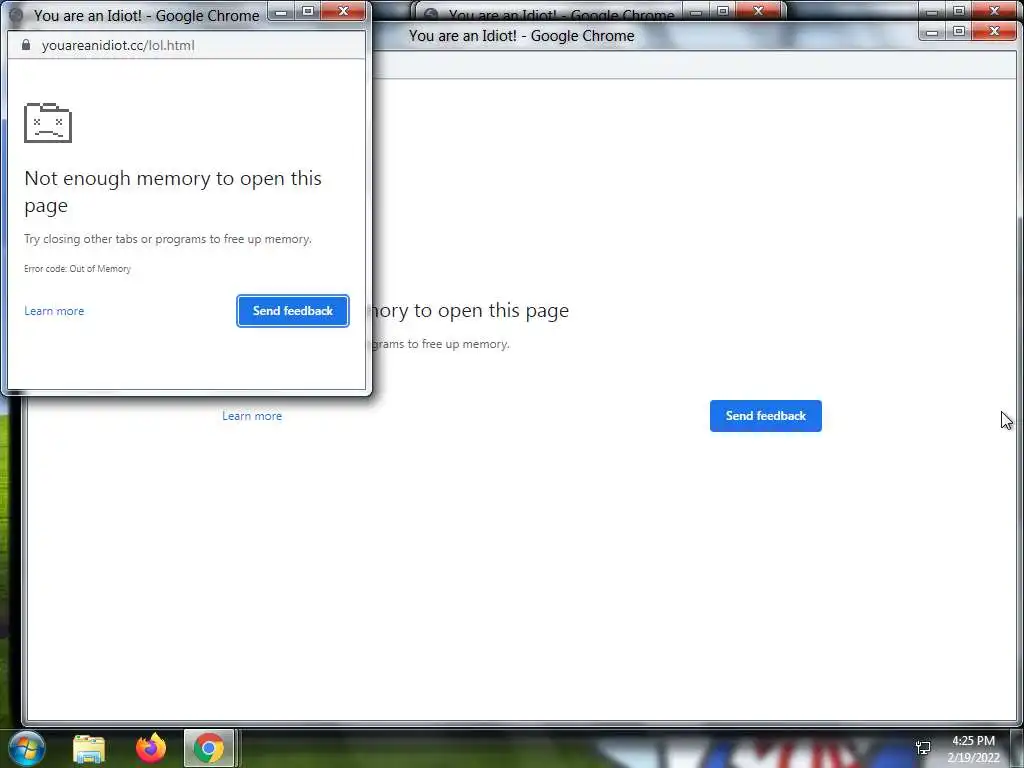Open Learn more link in large background window
Screen dimensions: 1024x768
(252, 416)
